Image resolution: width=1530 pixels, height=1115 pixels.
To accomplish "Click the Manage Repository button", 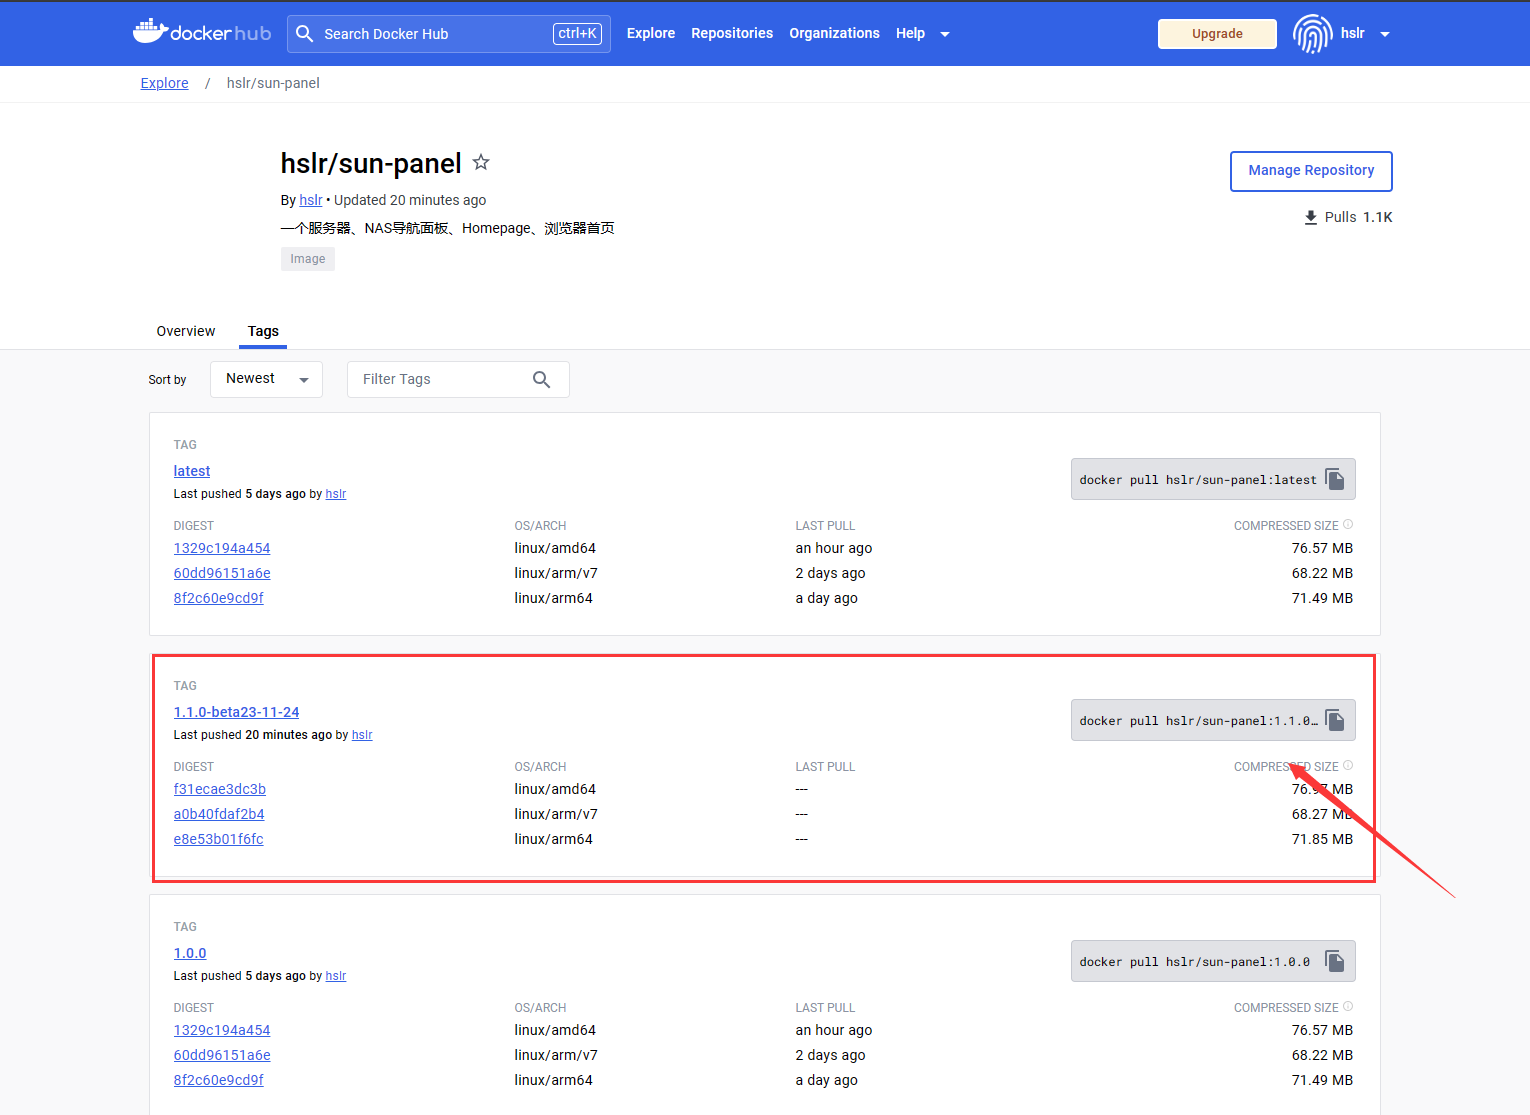I will (x=1310, y=171).
